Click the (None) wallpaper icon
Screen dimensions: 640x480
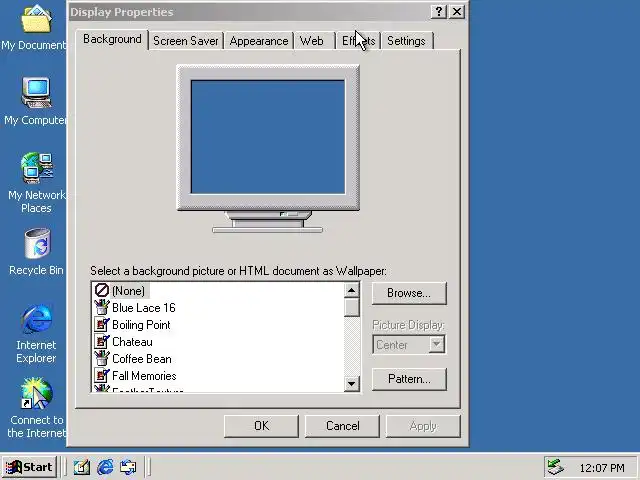pos(102,290)
